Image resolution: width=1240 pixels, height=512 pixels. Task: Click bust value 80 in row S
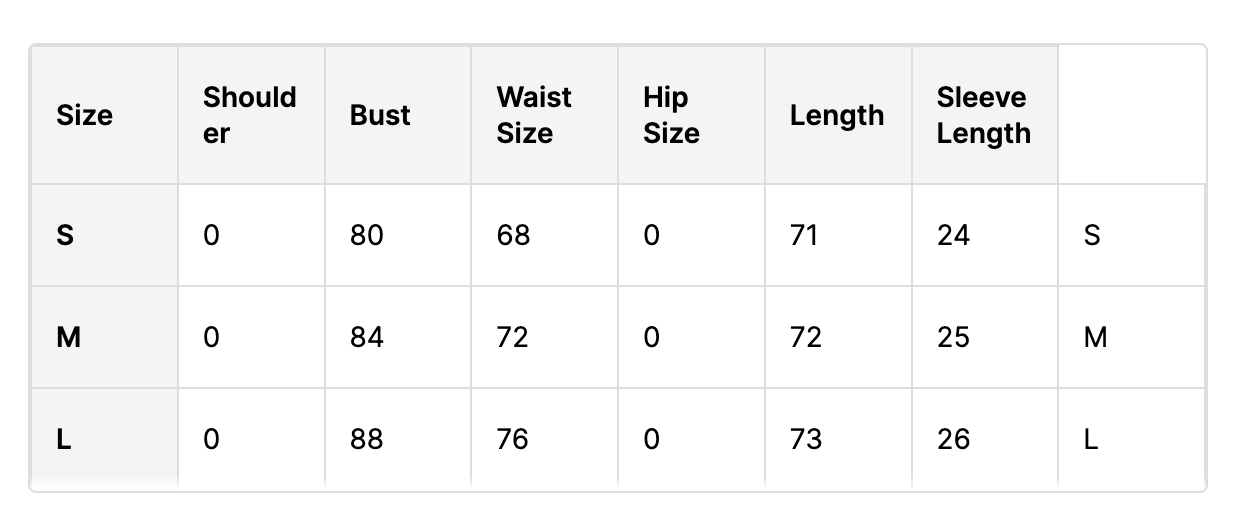(367, 236)
